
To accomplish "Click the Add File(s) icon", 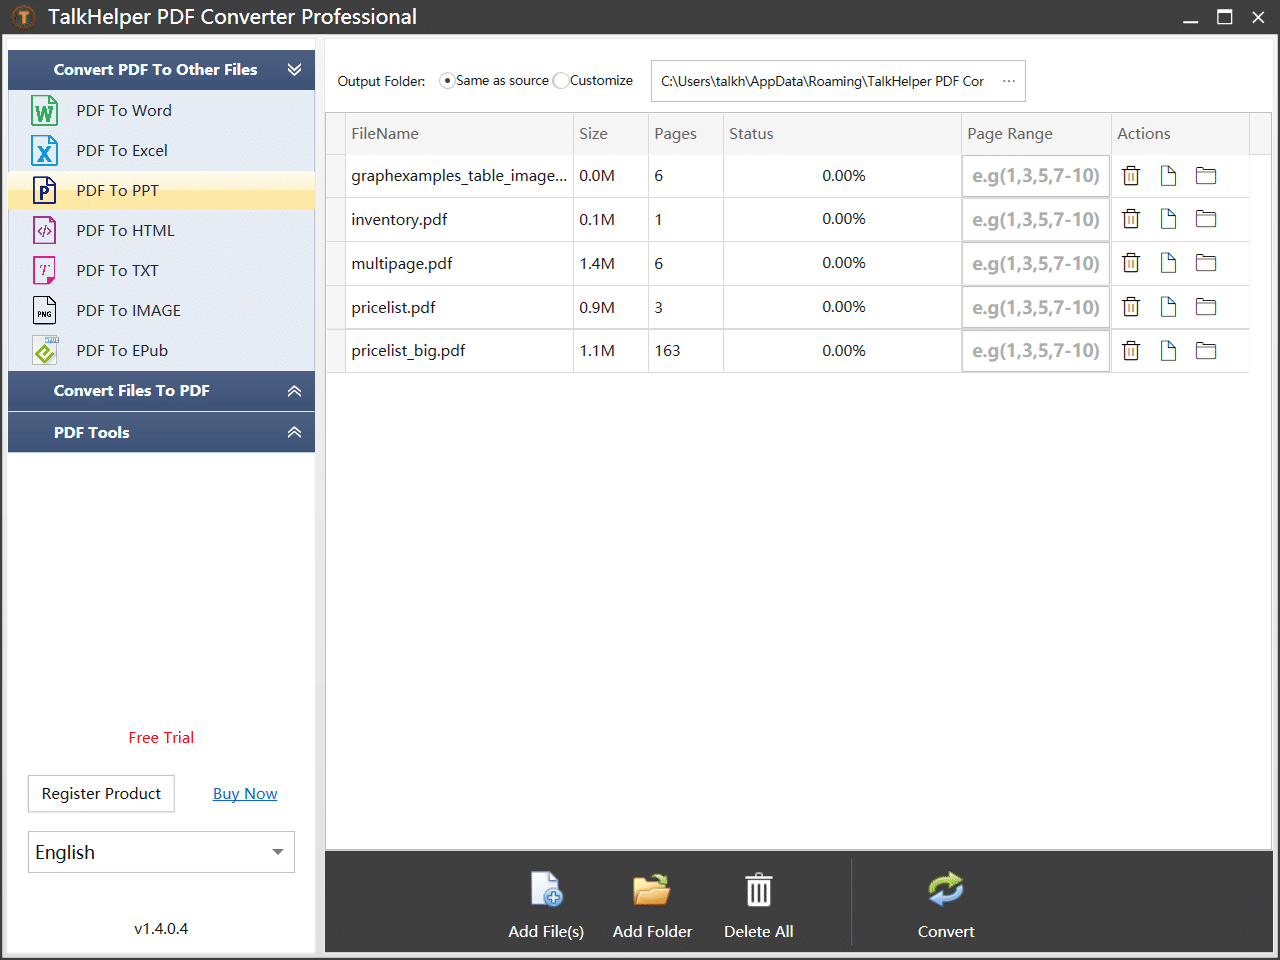I will 546,889.
